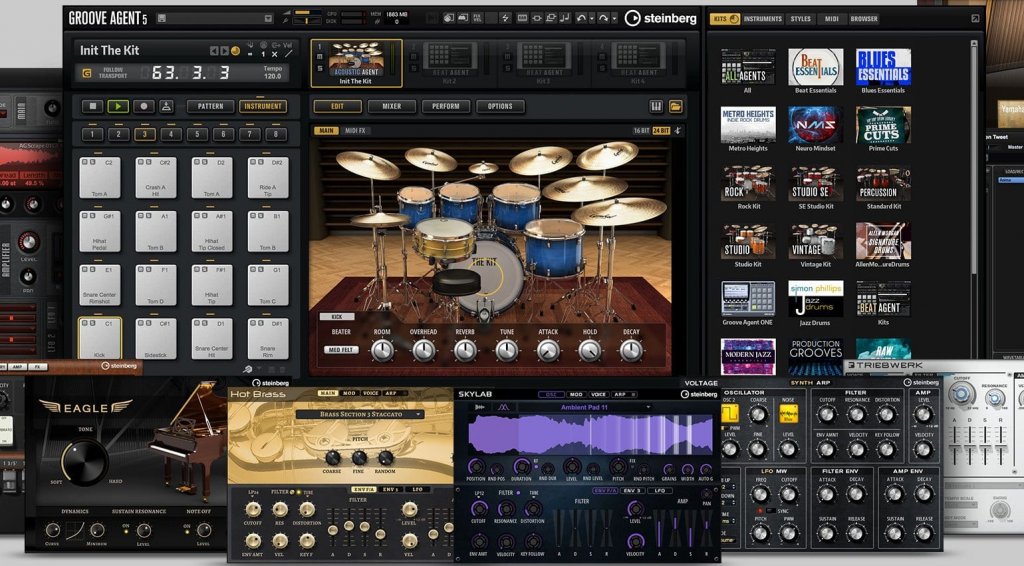Open the Vintage Kit thumbnail
The height and width of the screenshot is (566, 1024).
(815, 241)
